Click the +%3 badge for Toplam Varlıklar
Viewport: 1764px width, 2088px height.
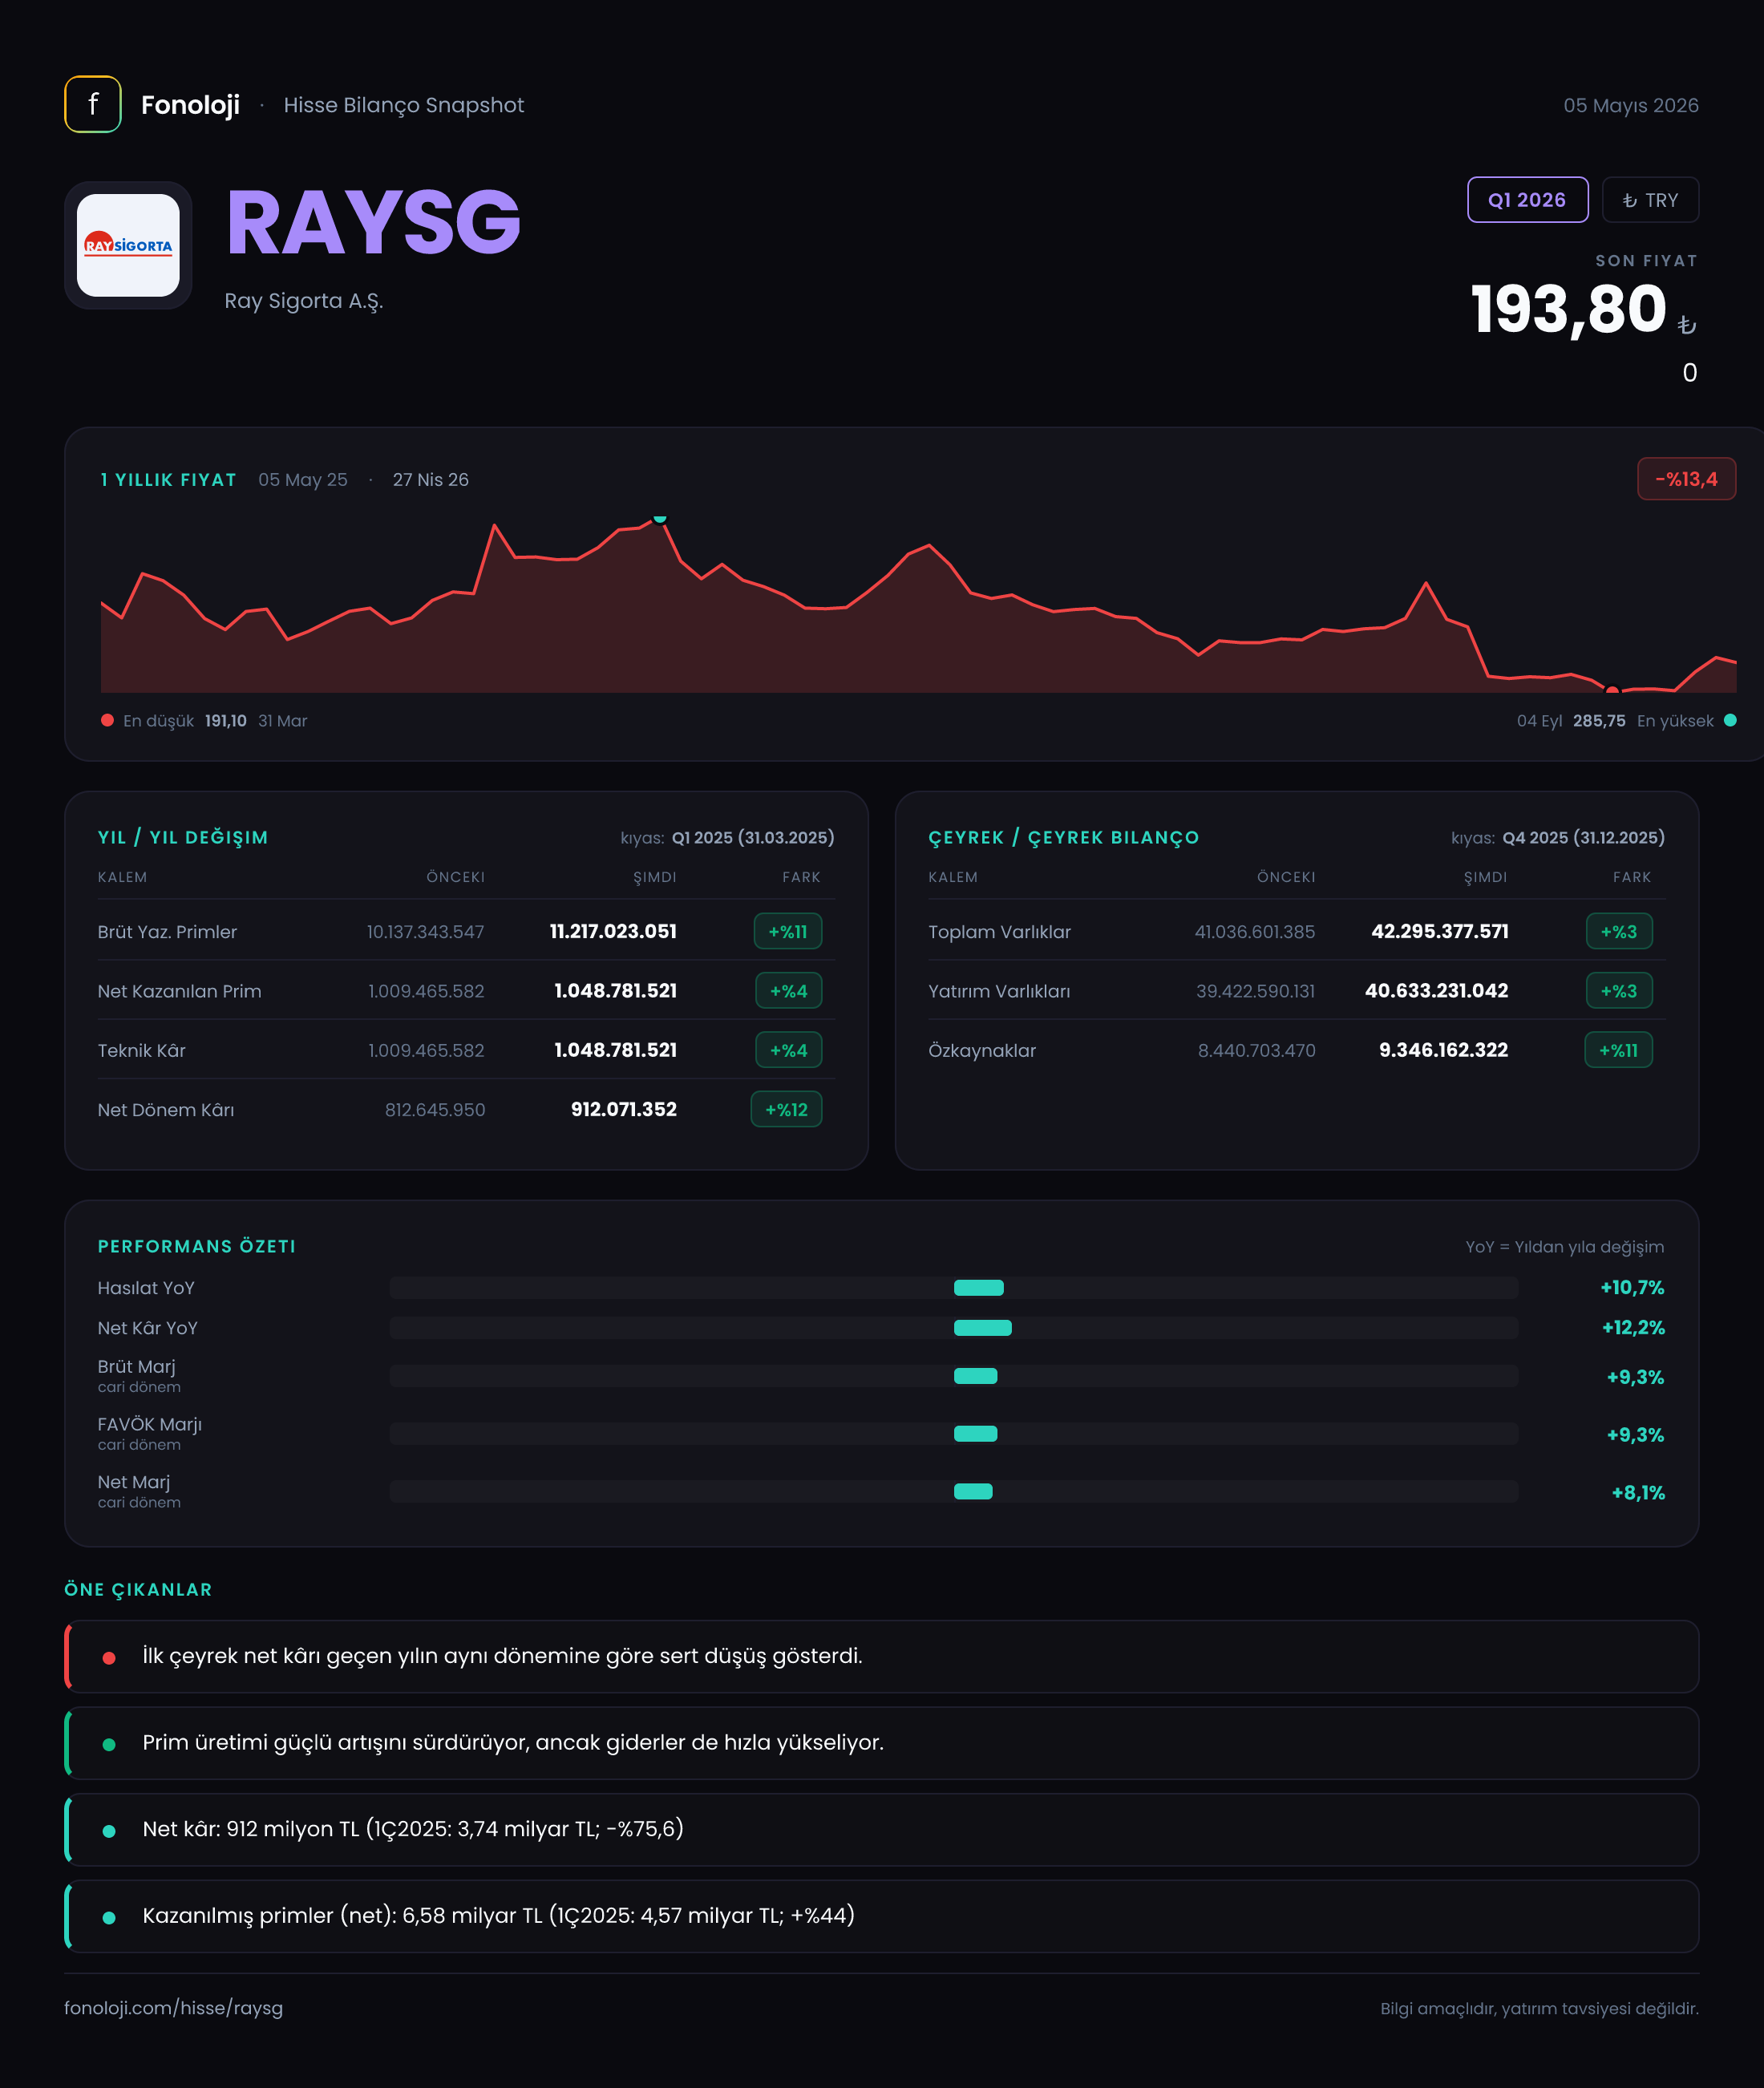point(1619,931)
